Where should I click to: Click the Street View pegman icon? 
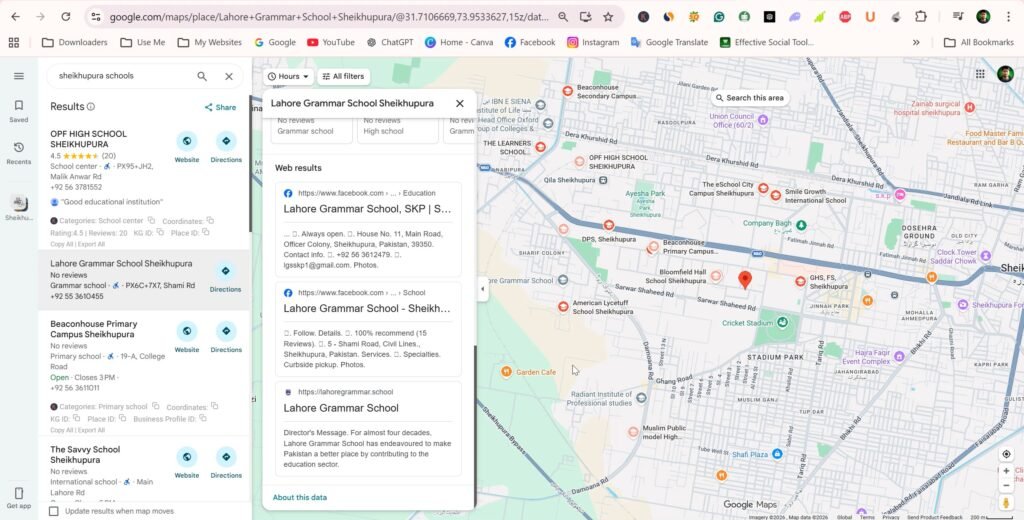(x=1006, y=502)
